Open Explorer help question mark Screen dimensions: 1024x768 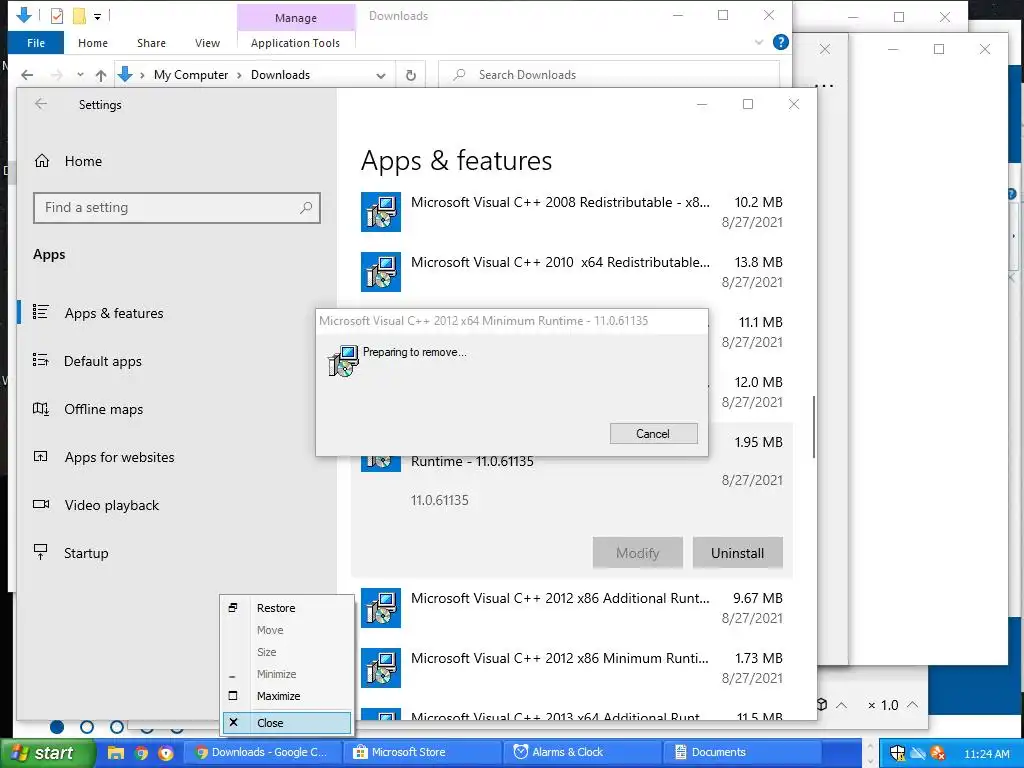[780, 42]
